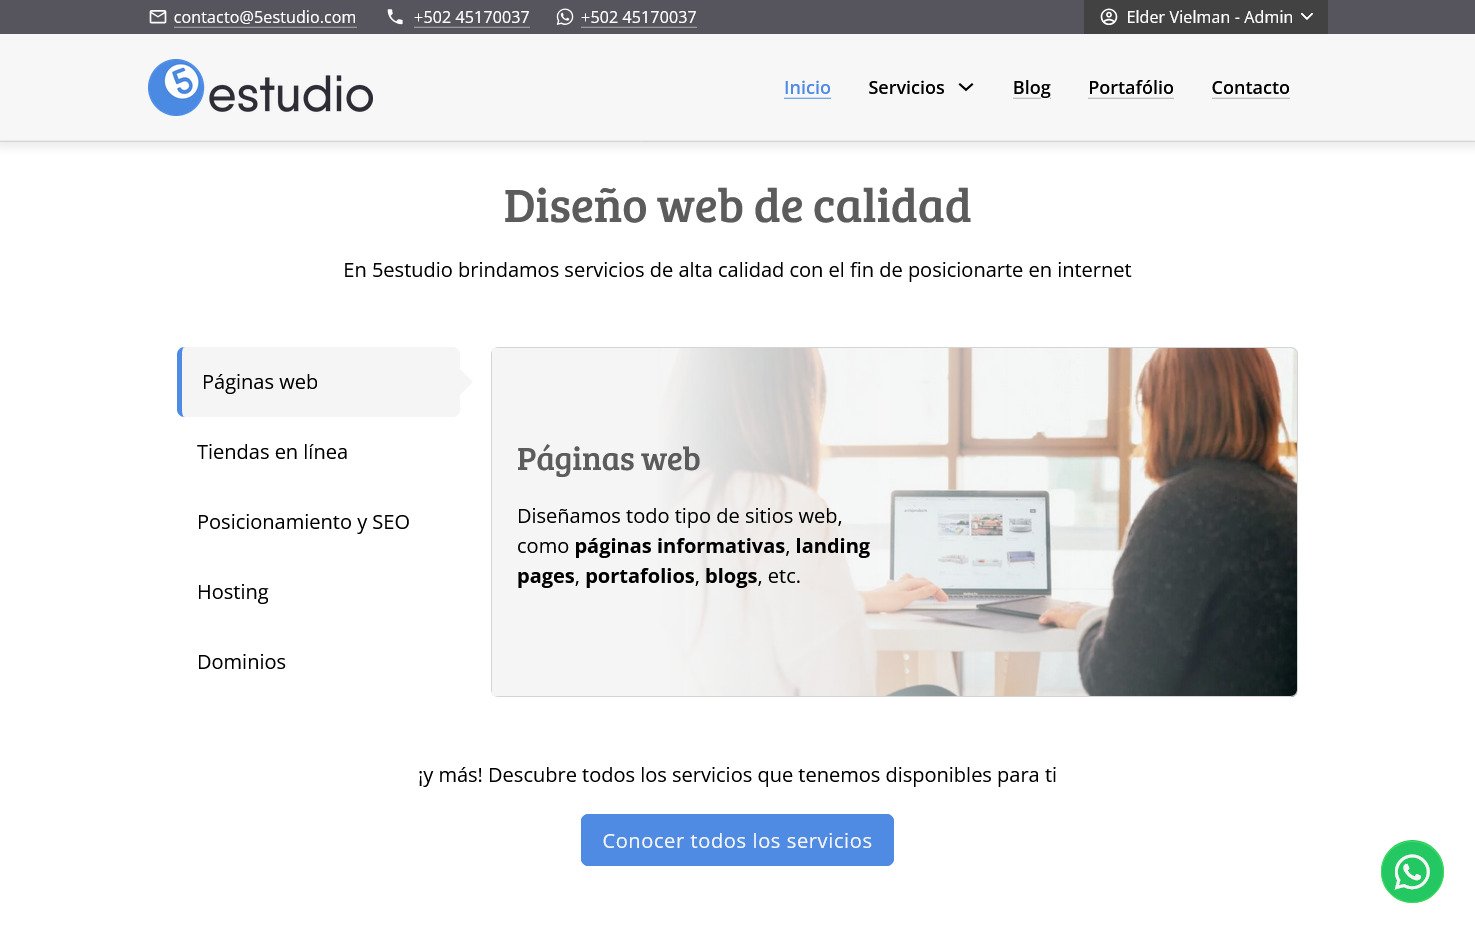Show the Posicionamiento y SEO tab
This screenshot has height=927, width=1475.
pos(303,522)
